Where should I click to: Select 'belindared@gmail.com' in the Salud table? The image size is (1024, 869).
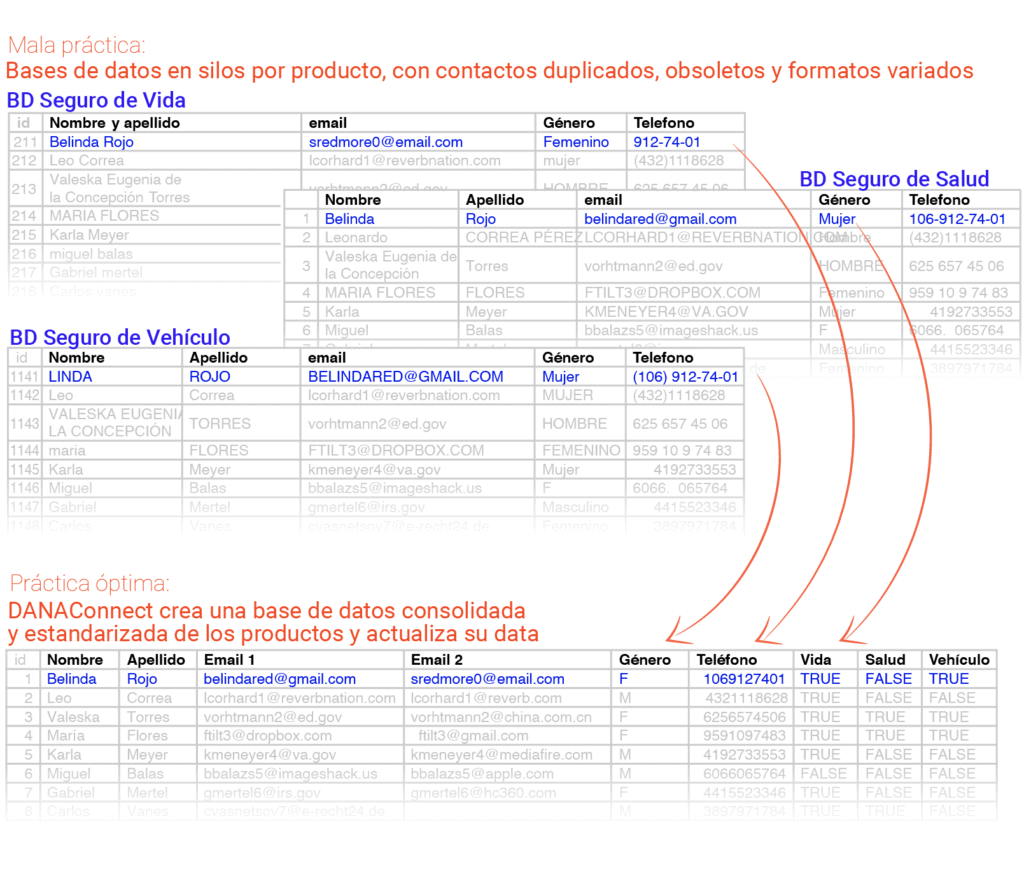tap(660, 219)
